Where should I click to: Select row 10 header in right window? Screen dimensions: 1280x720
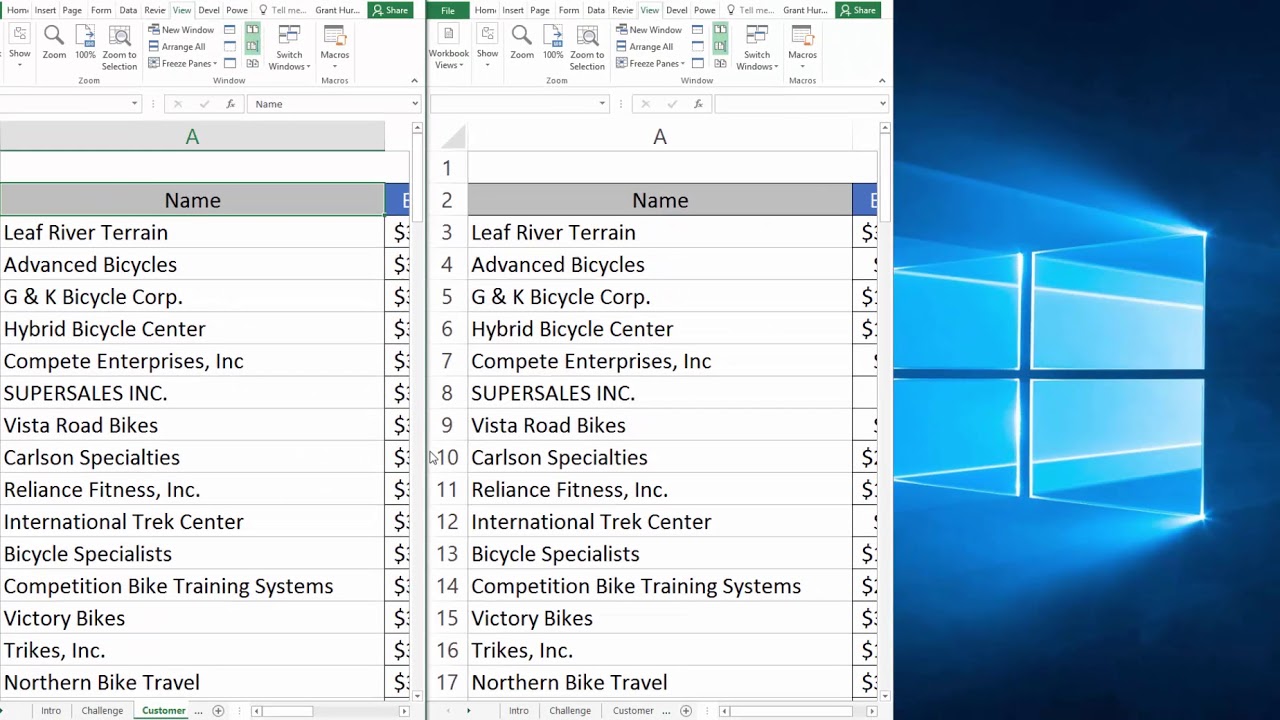[x=447, y=457]
